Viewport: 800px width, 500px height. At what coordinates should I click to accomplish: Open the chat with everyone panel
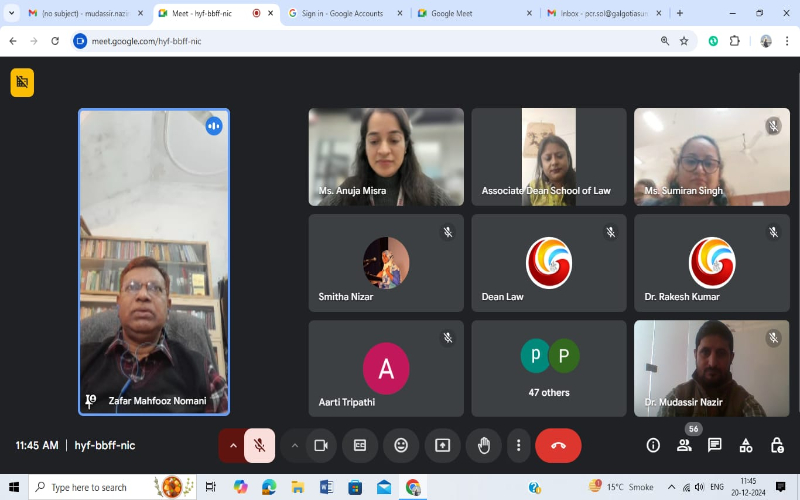(x=715, y=445)
